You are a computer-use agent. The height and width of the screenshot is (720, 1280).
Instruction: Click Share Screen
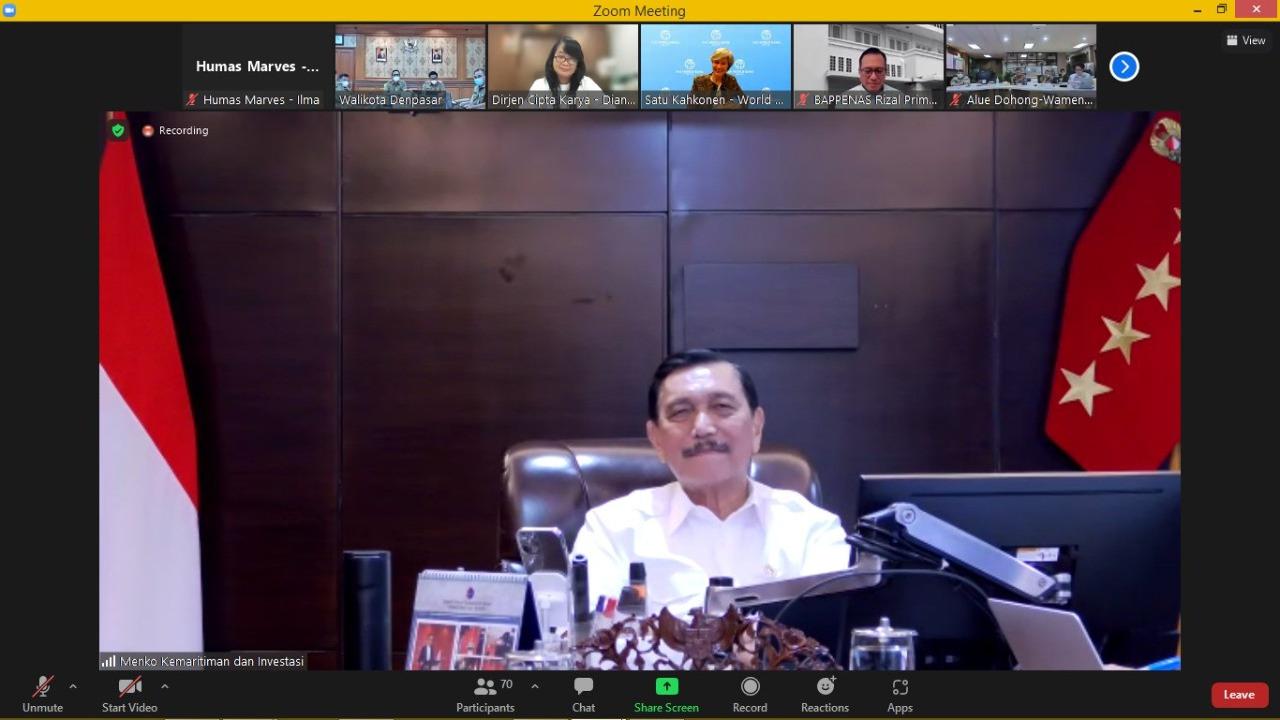[666, 693]
